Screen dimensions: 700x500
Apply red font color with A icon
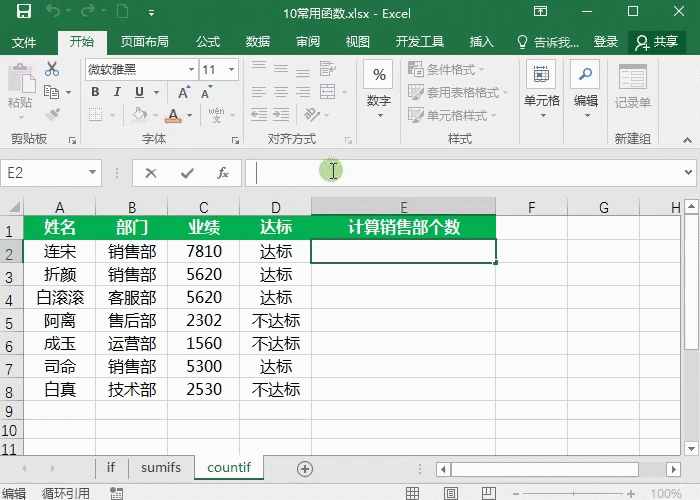pos(173,115)
